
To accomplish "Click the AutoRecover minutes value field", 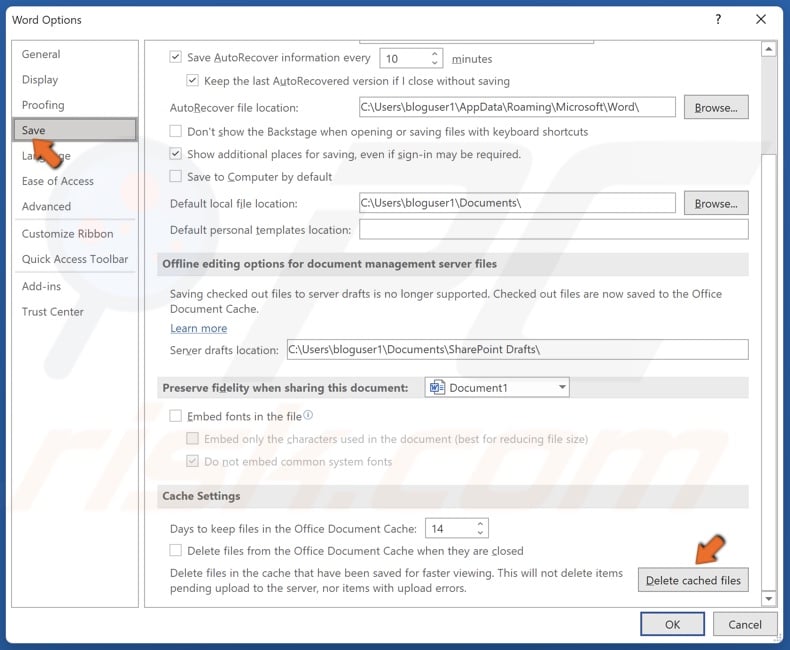I will (x=404, y=58).
